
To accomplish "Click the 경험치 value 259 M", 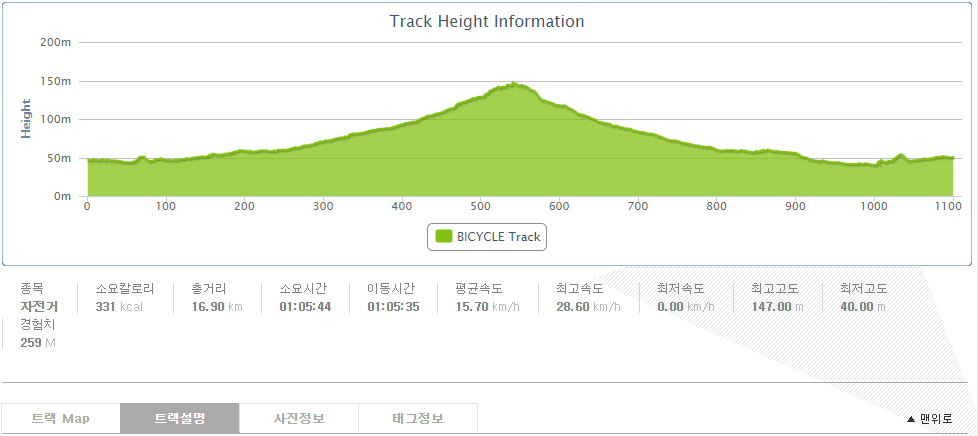I will click(x=38, y=343).
